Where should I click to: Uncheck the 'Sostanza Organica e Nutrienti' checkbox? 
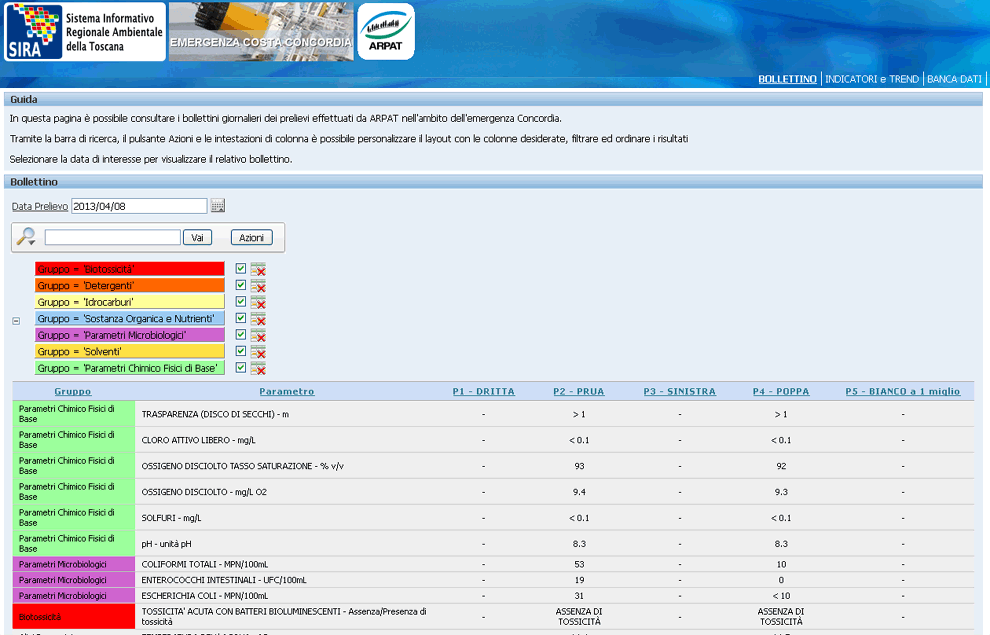(x=240, y=318)
